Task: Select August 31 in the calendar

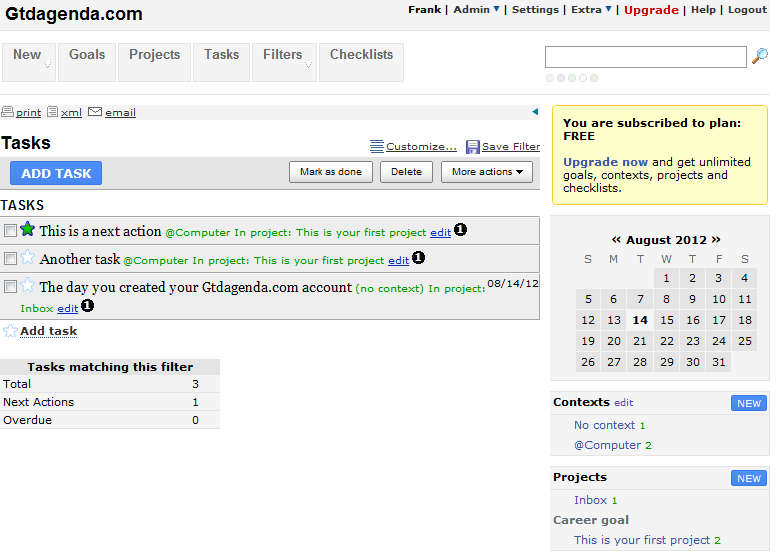Action: coord(718,362)
